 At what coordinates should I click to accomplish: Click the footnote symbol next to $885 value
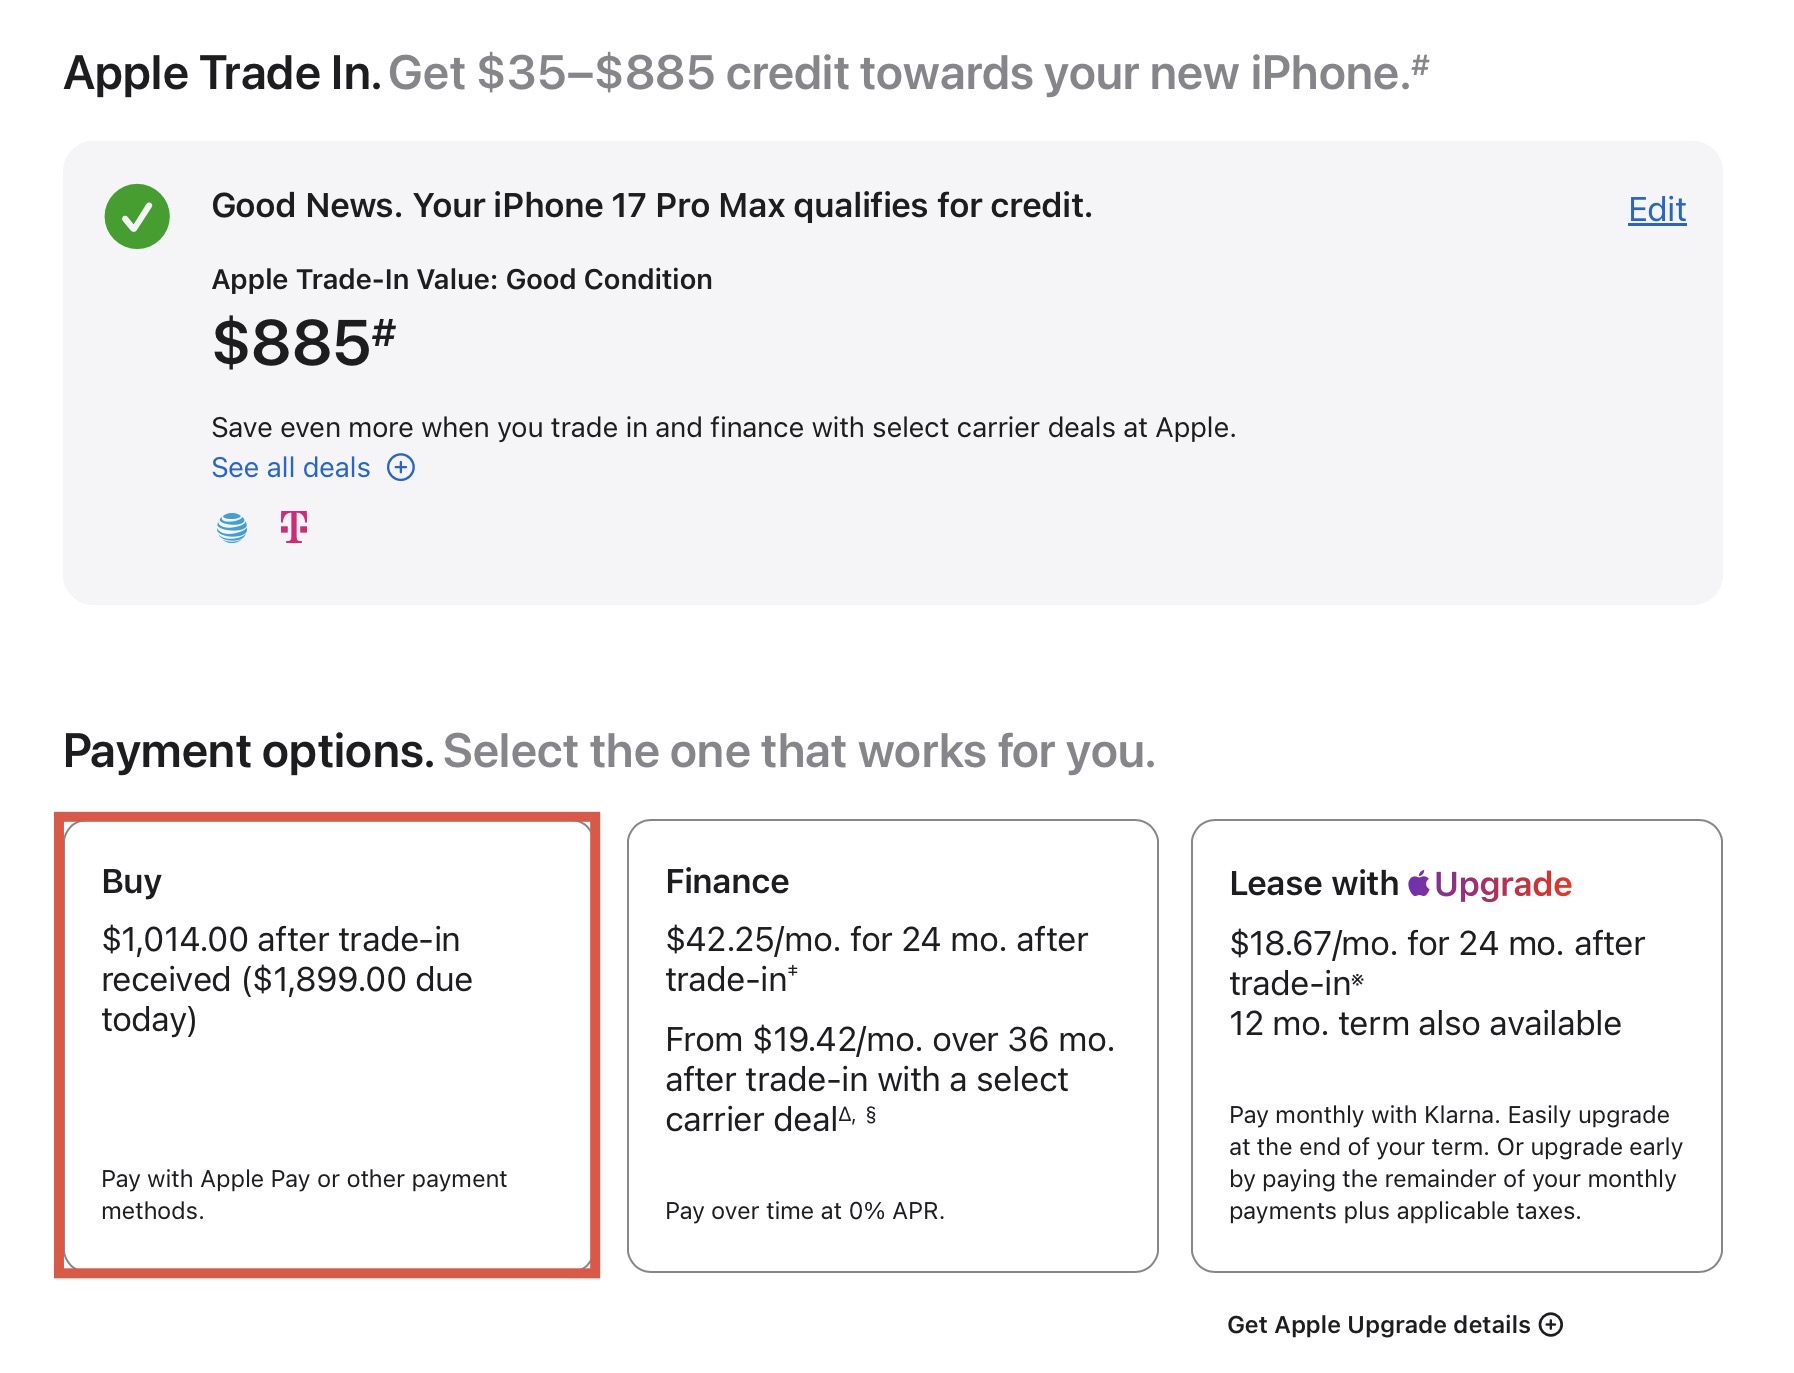pos(384,332)
